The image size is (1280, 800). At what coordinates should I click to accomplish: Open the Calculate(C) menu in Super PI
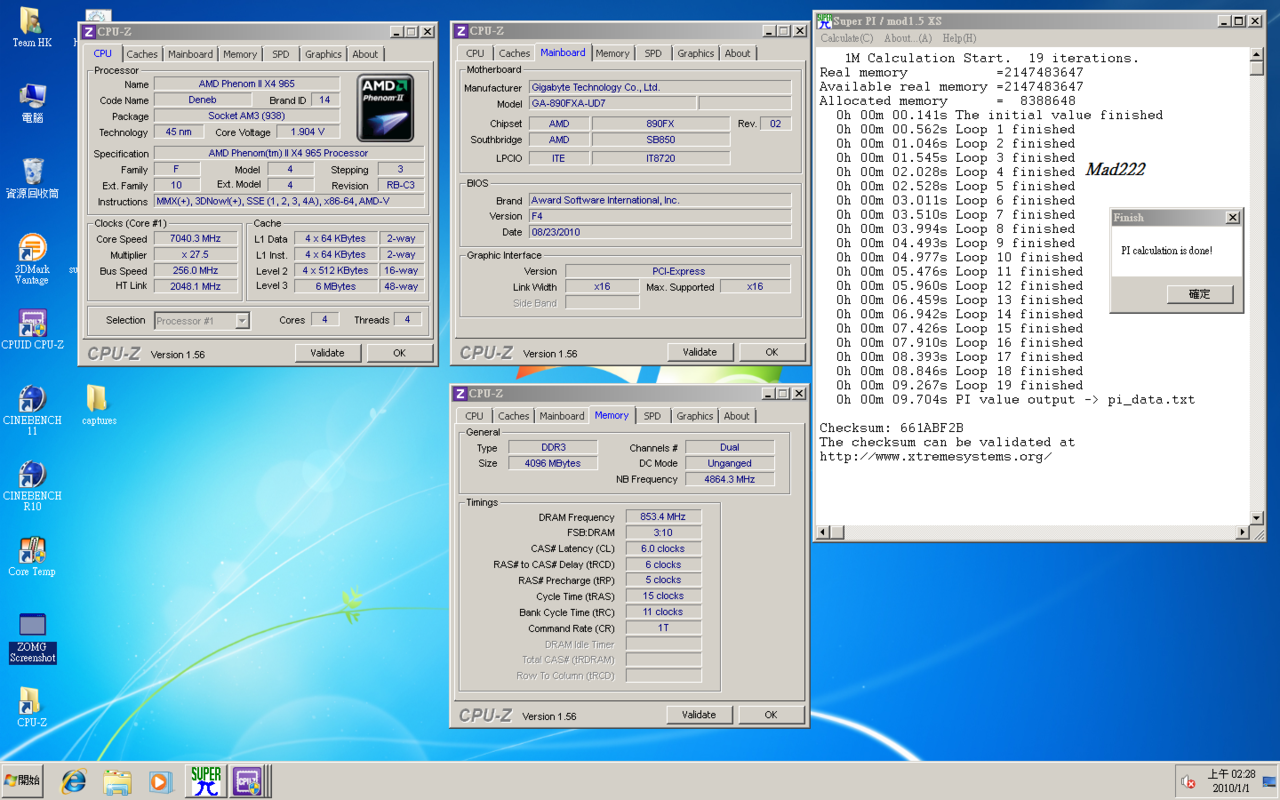[846, 38]
